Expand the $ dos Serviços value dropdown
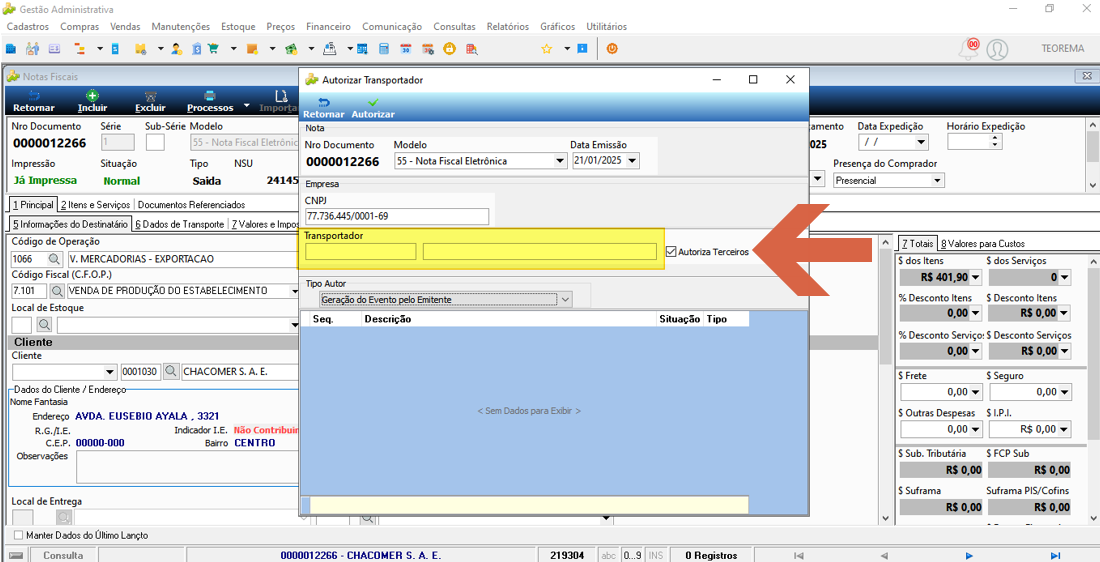The image size is (1100, 562). tap(1065, 278)
